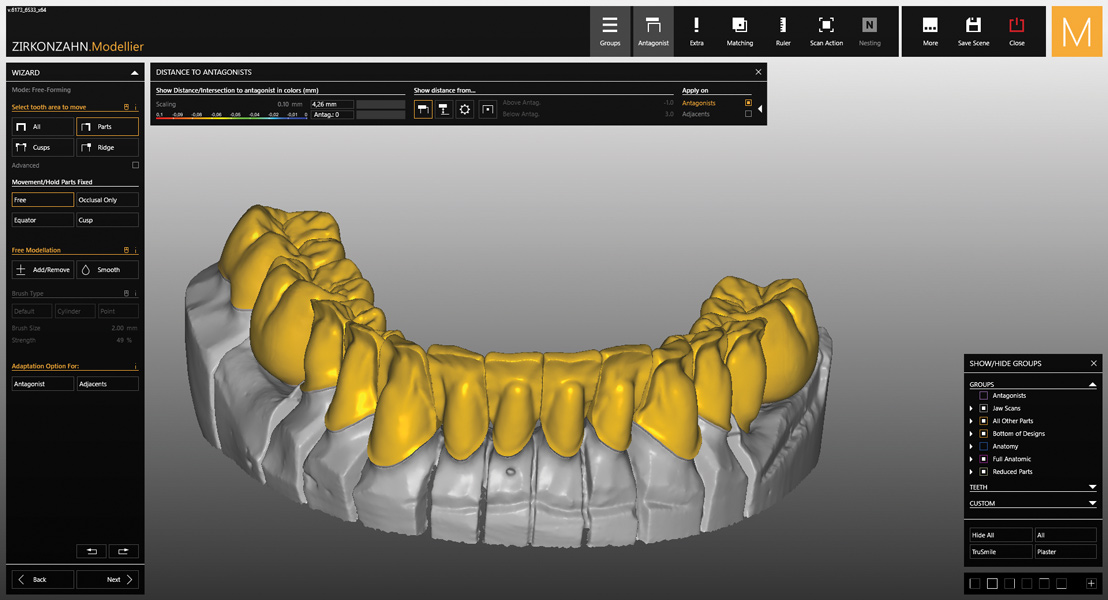Open the Groups panel from top toolbar
This screenshot has height=600, width=1108.
[x=610, y=31]
